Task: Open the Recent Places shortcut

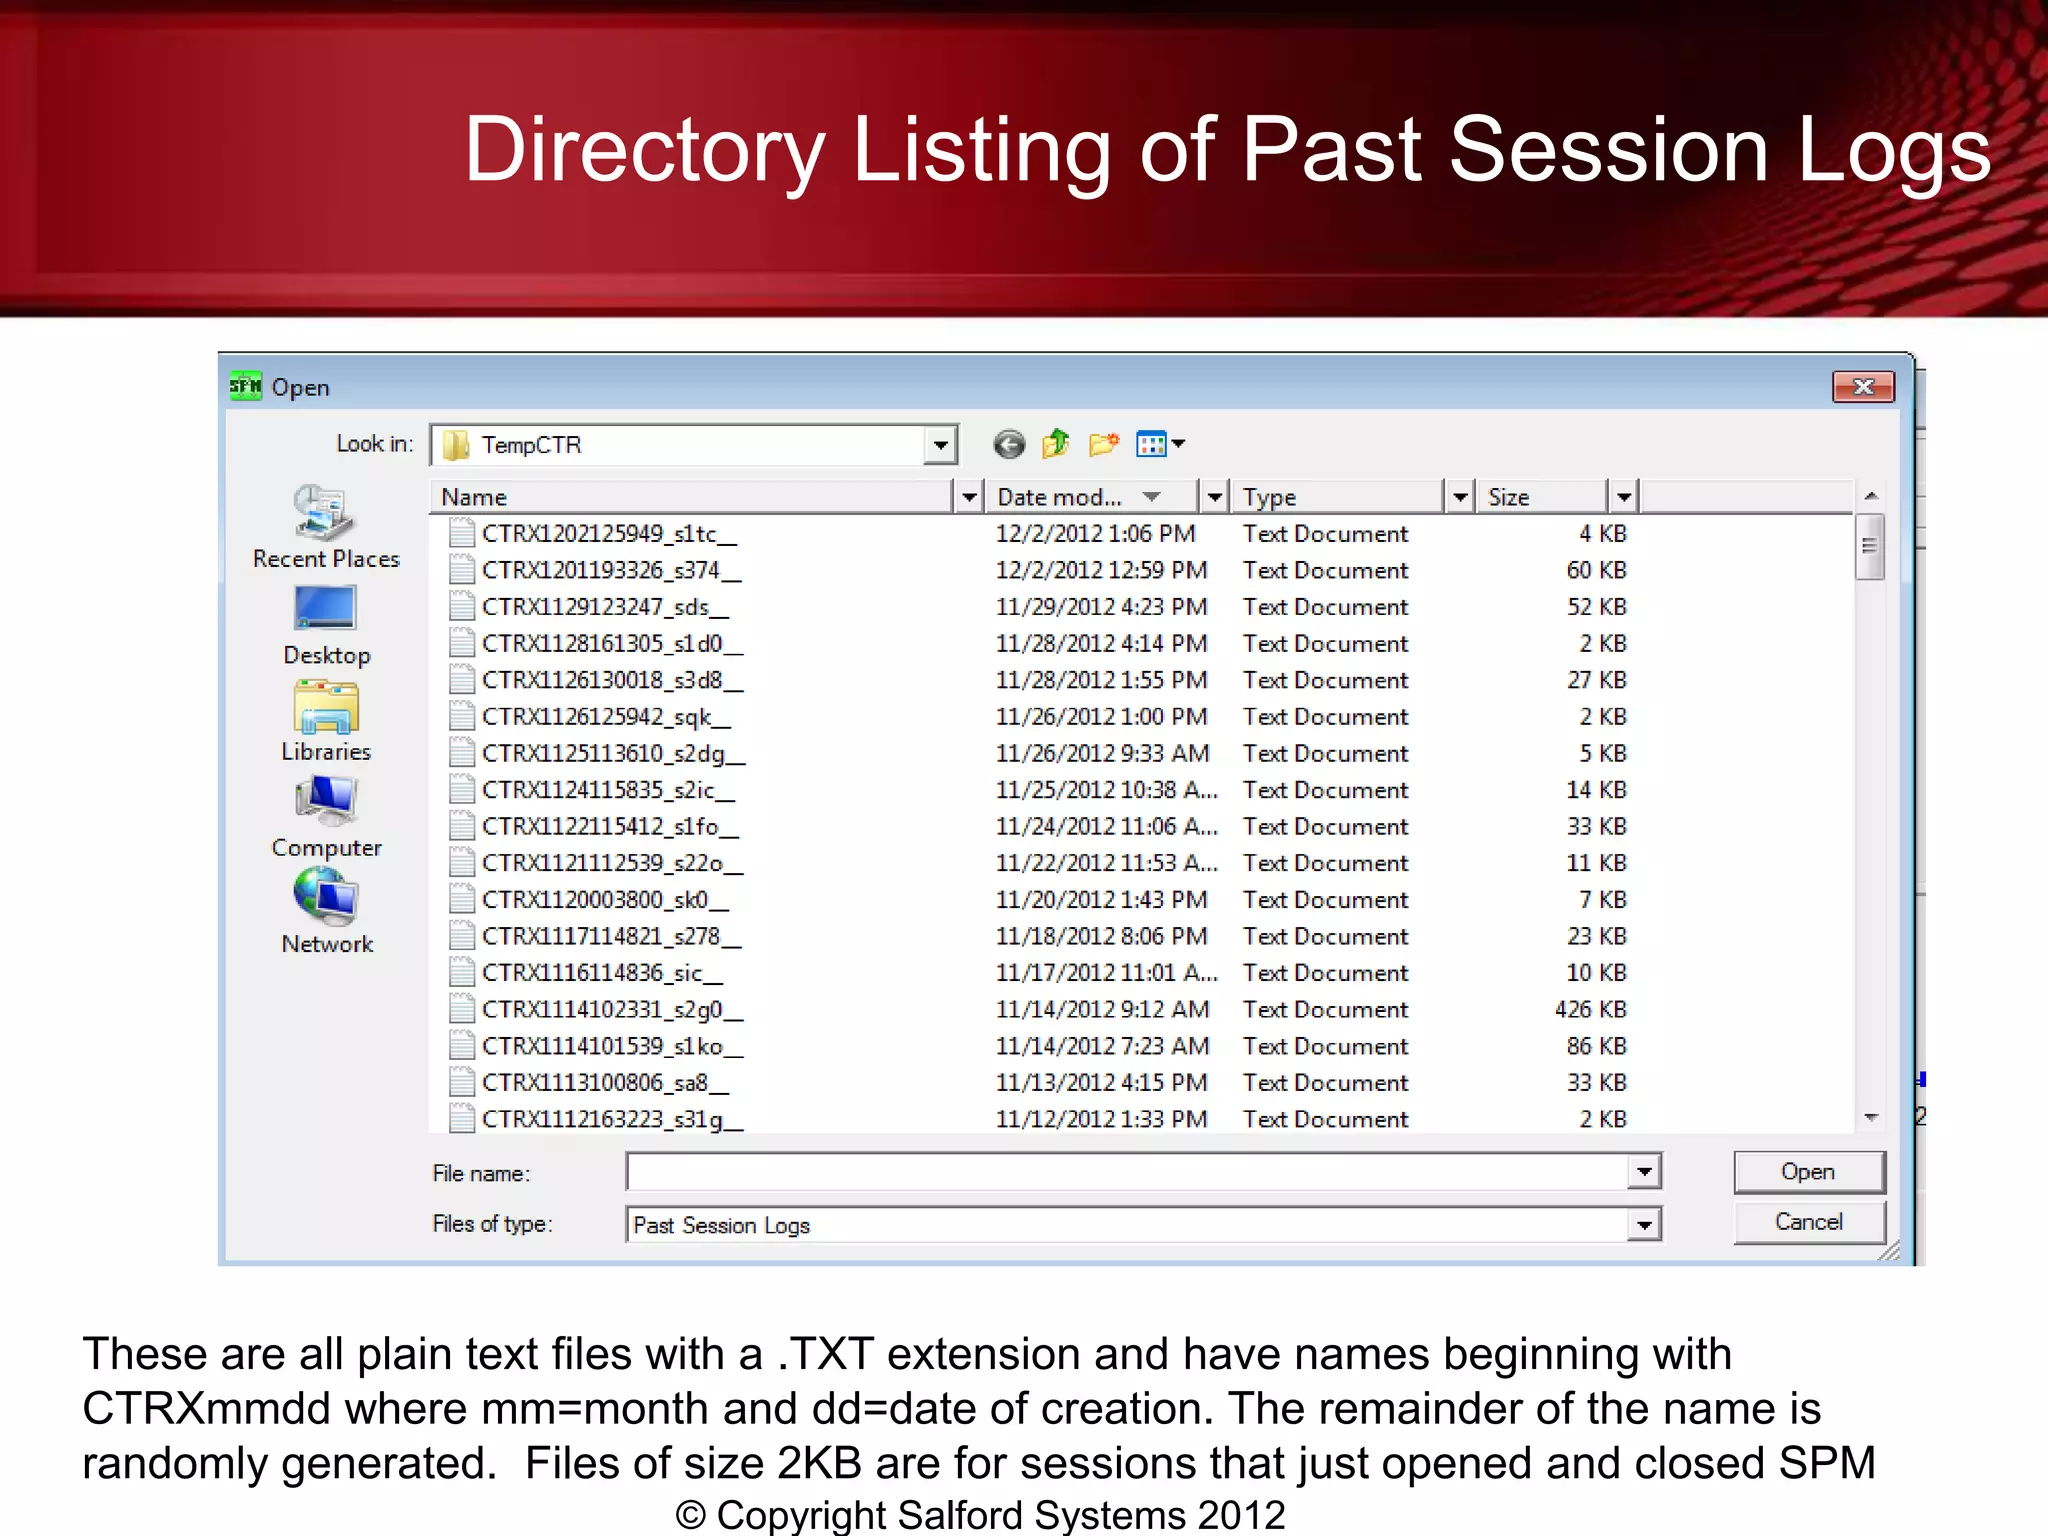Action: pos(326,527)
